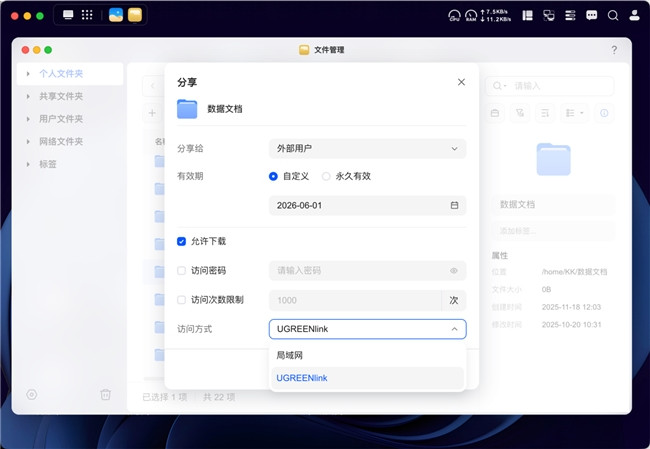The height and width of the screenshot is (449, 650).
Task: Select 用户文件夹 in the sidebar
Action: click(61, 119)
